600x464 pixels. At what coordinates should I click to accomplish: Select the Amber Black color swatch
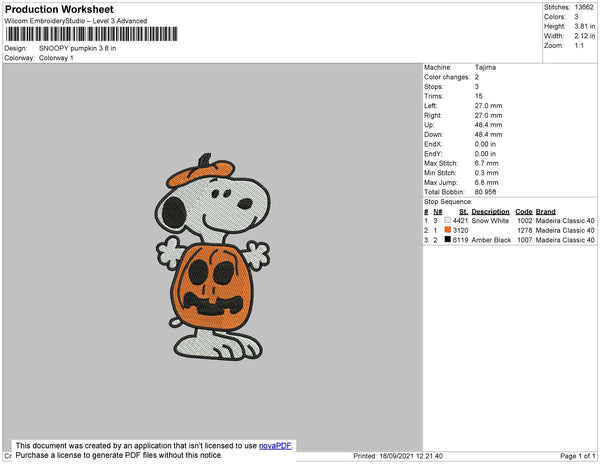coord(448,239)
